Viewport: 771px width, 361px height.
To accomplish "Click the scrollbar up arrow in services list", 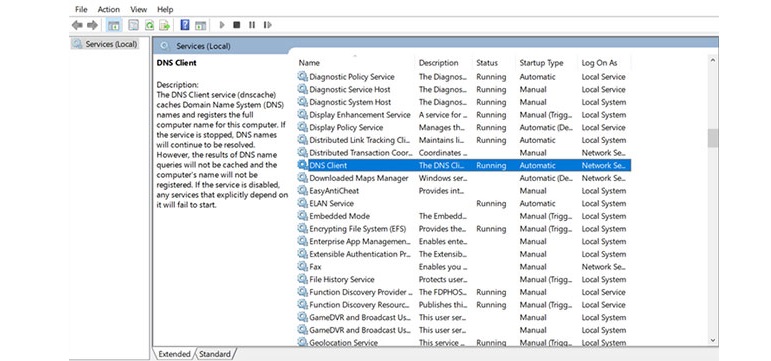I will pos(712,60).
